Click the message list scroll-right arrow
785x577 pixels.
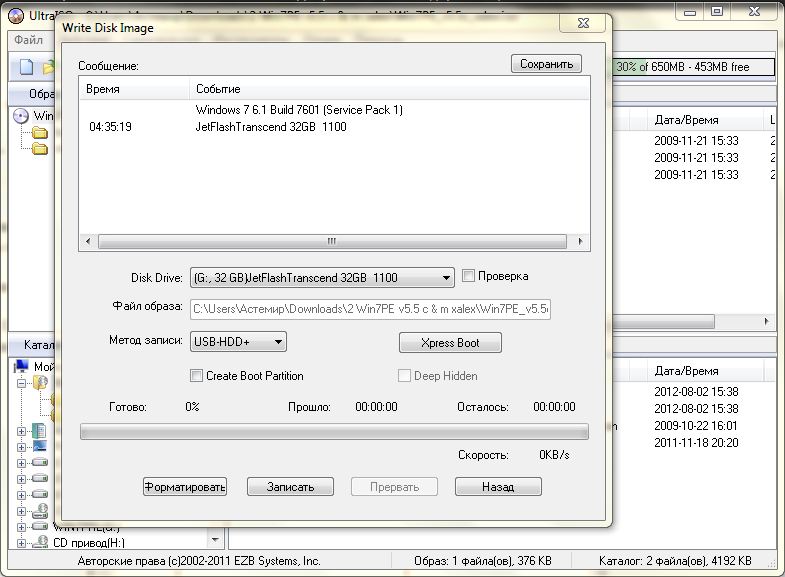(x=580, y=241)
